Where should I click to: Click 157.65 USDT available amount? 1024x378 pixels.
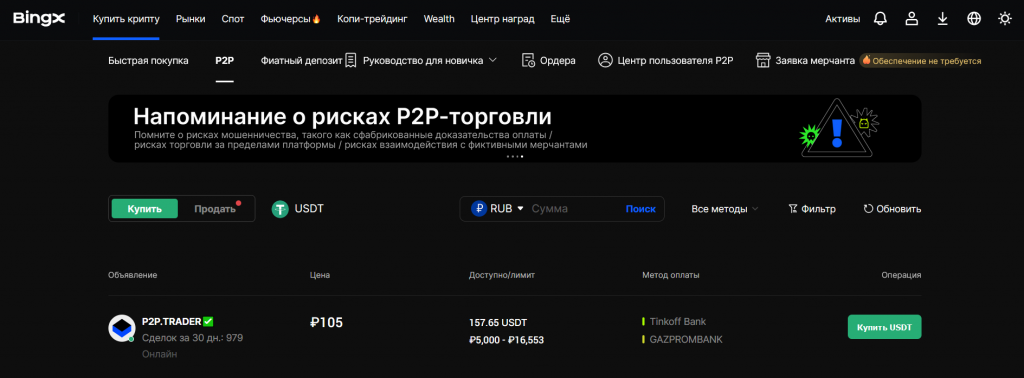tap(498, 323)
